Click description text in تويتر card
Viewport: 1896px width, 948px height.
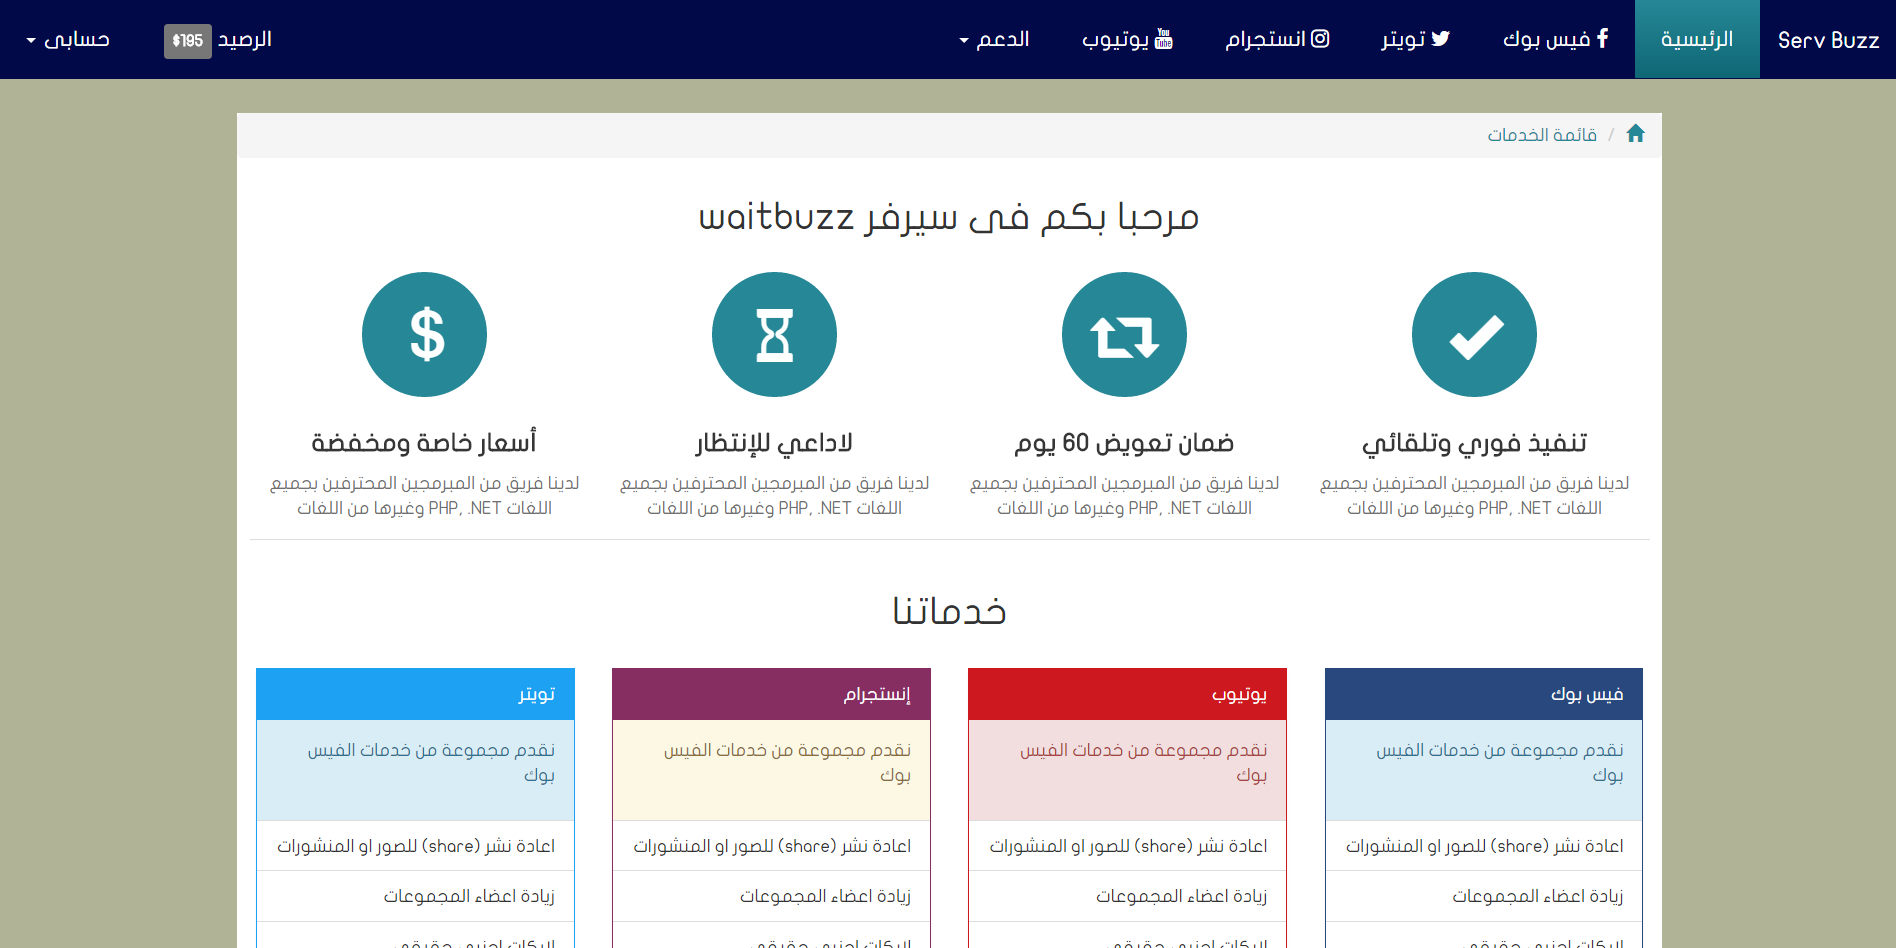[x=431, y=762]
